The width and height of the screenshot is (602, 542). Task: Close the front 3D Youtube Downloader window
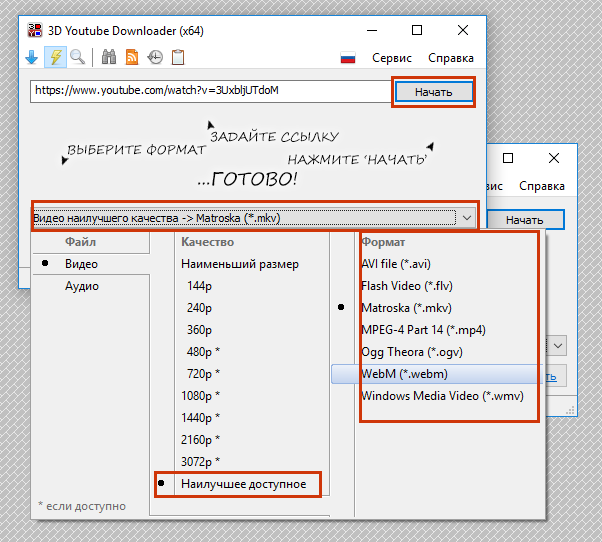click(x=463, y=30)
